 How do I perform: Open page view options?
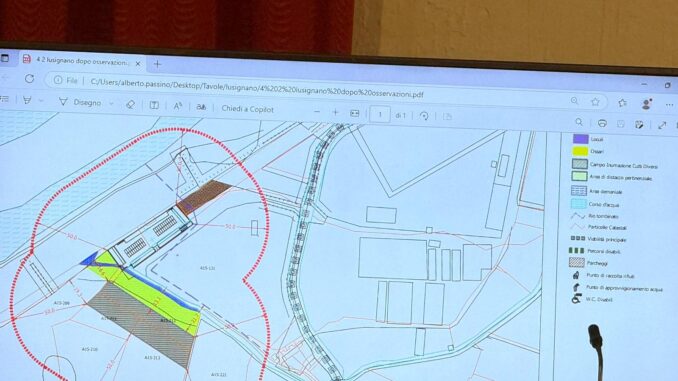448,117
